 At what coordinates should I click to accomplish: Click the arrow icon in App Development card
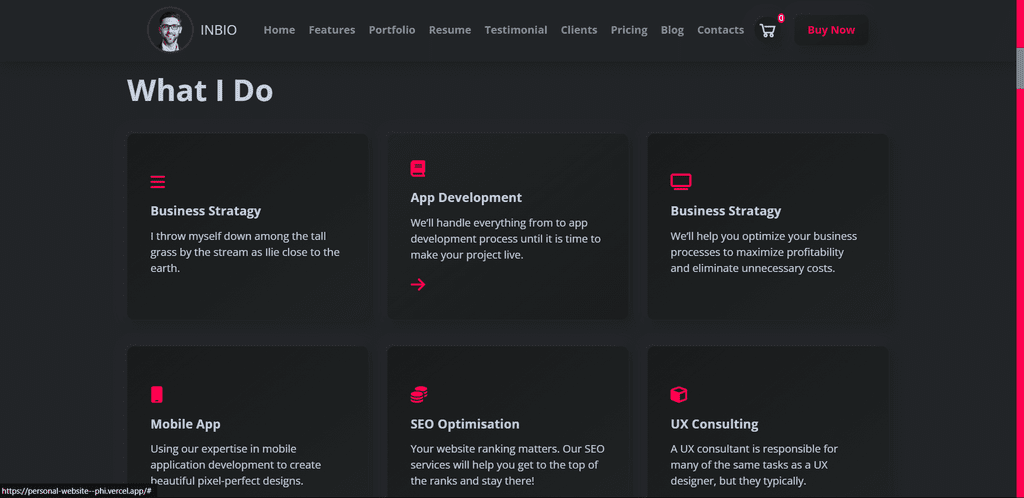[418, 284]
